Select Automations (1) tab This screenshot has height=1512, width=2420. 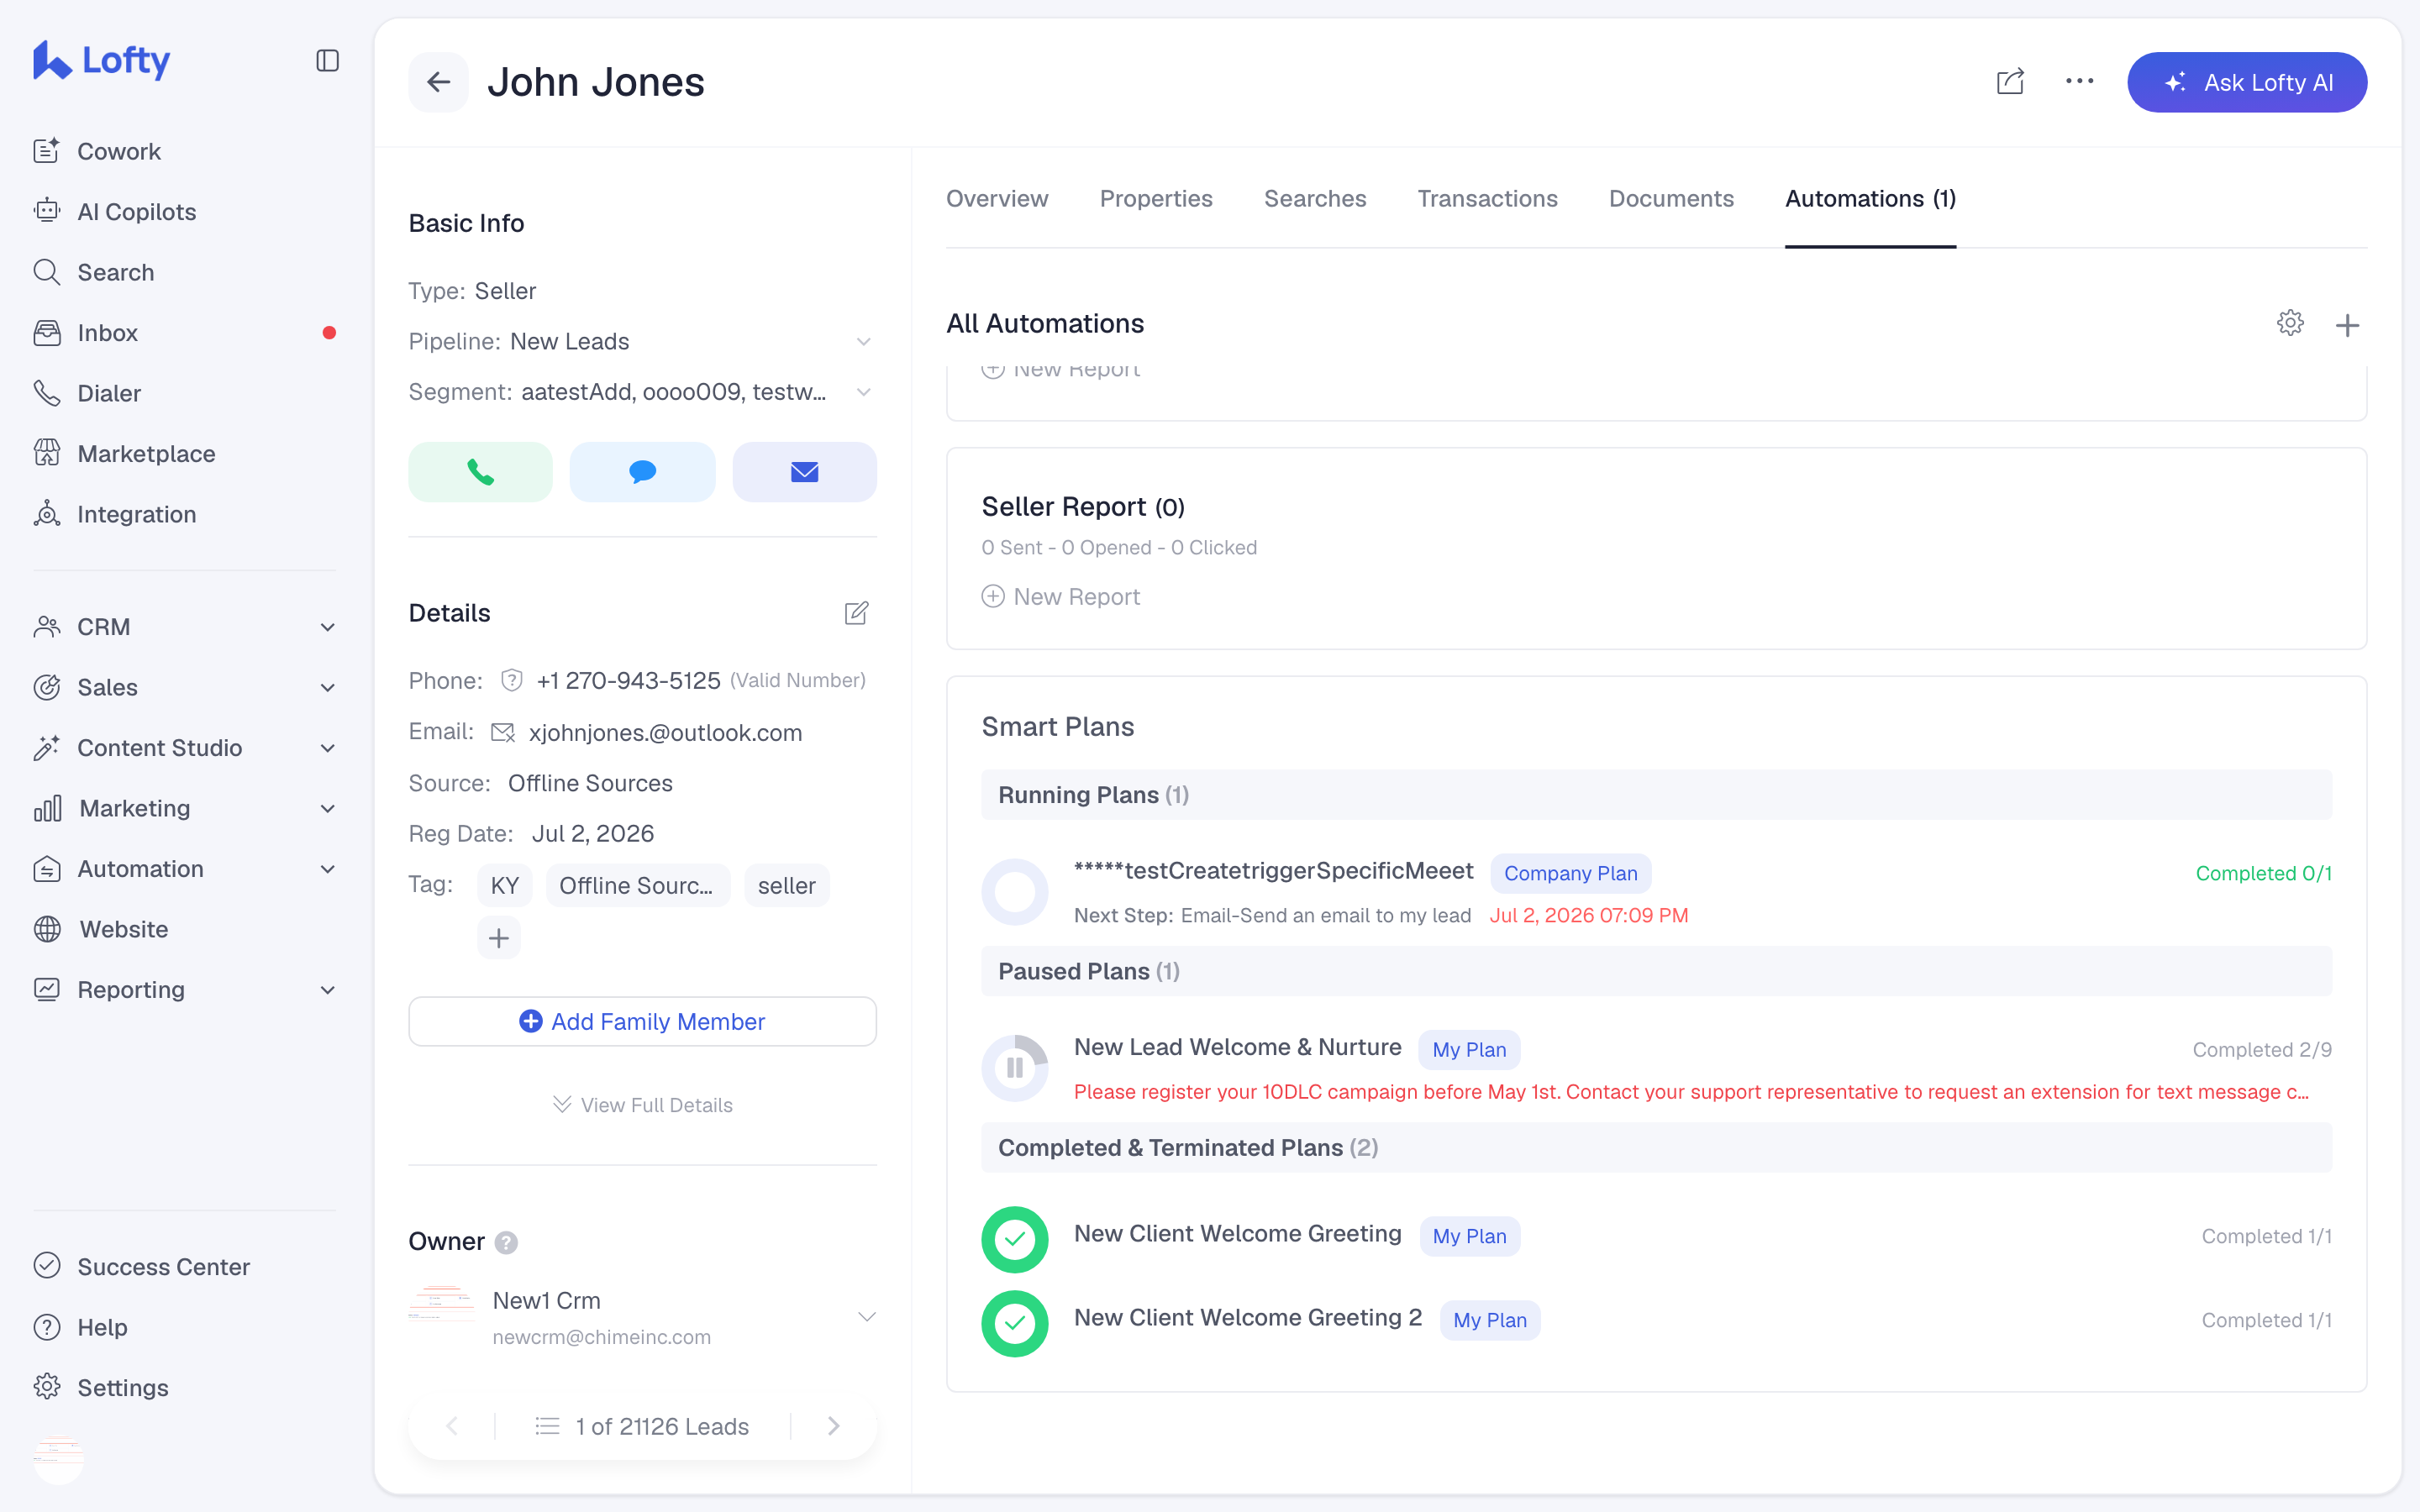tap(1870, 199)
